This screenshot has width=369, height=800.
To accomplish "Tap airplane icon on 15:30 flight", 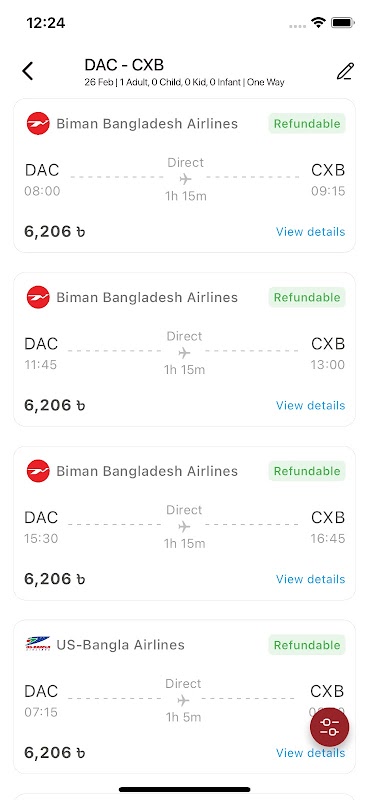I will (184, 527).
